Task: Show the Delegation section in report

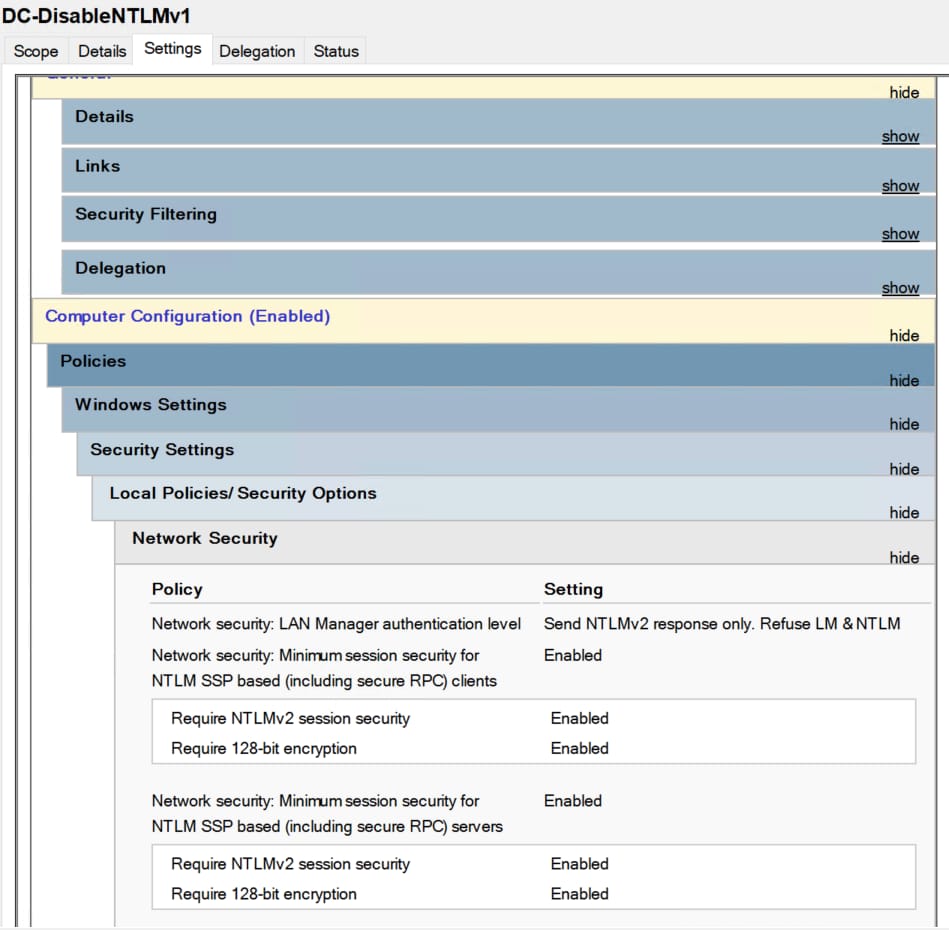Action: click(900, 288)
